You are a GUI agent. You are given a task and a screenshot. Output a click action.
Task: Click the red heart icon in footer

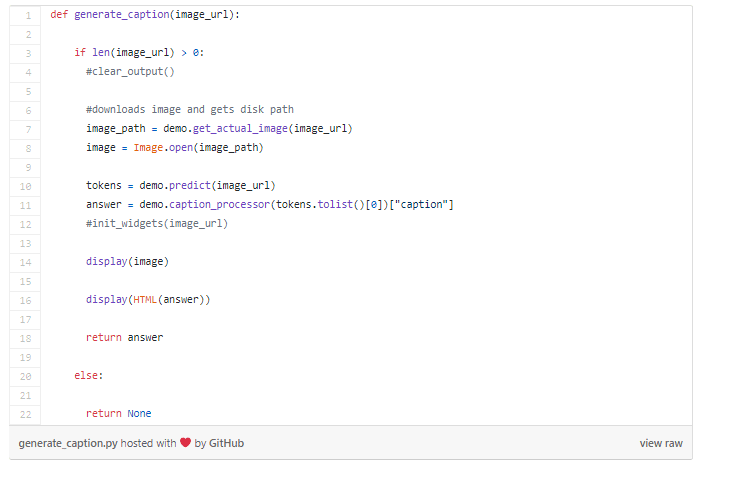click(x=186, y=442)
